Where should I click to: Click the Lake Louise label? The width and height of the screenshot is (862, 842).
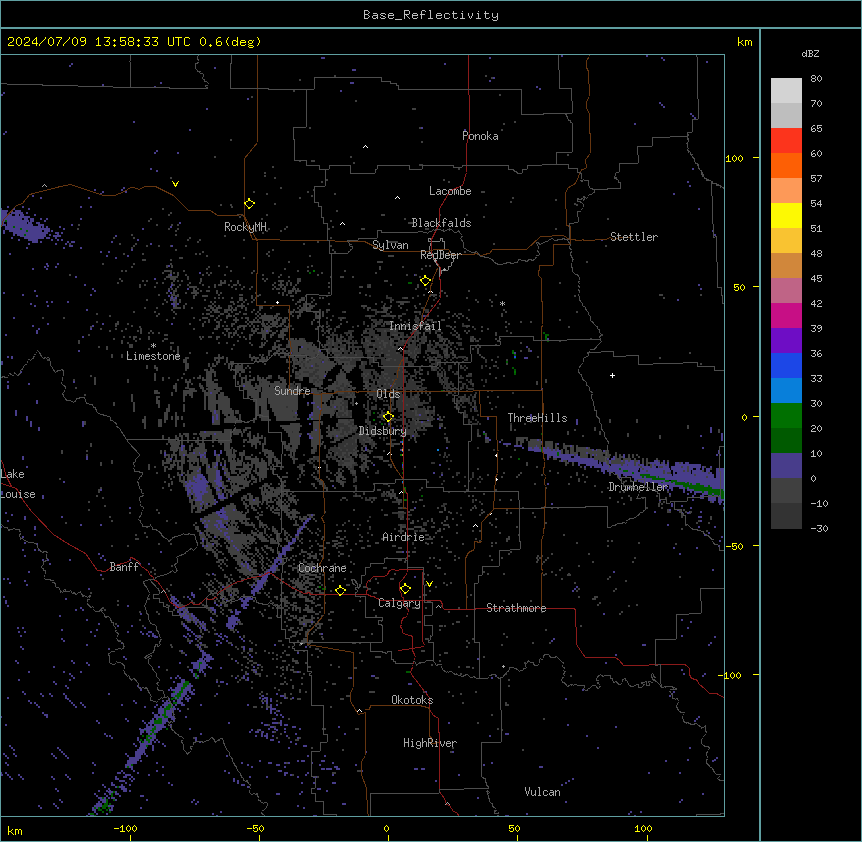tap(18, 484)
